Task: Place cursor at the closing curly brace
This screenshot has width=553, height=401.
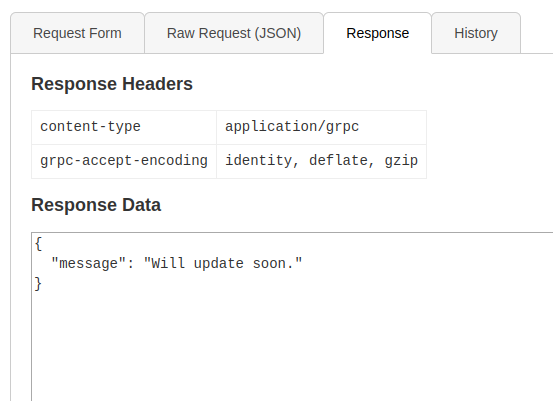Action: [38, 284]
